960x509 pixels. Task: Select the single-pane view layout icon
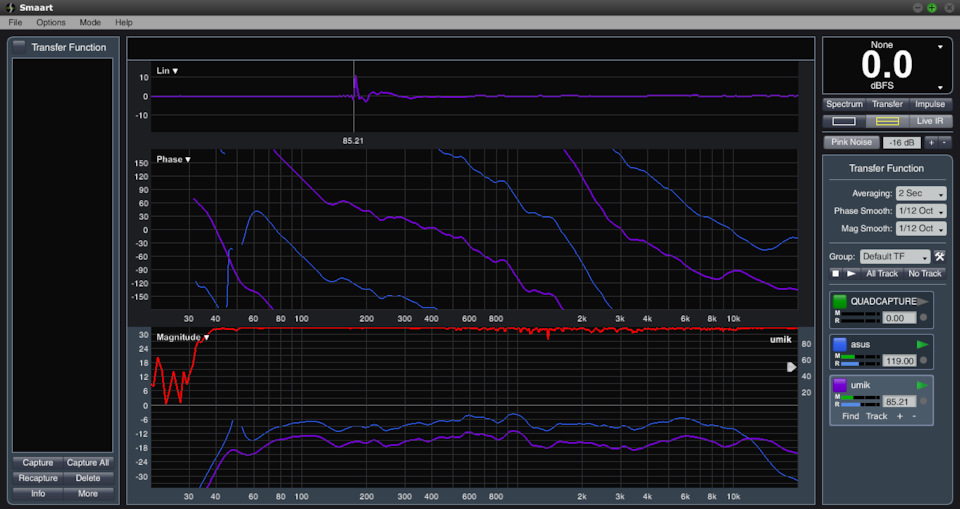pyautogui.click(x=843, y=121)
